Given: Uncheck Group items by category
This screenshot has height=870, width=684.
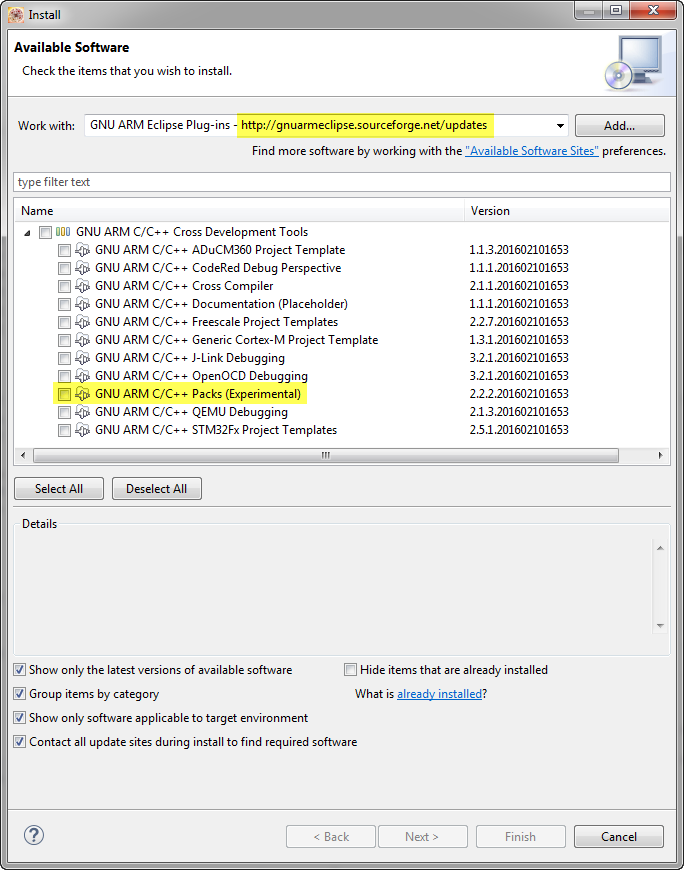Looking at the screenshot, I should point(21,694).
